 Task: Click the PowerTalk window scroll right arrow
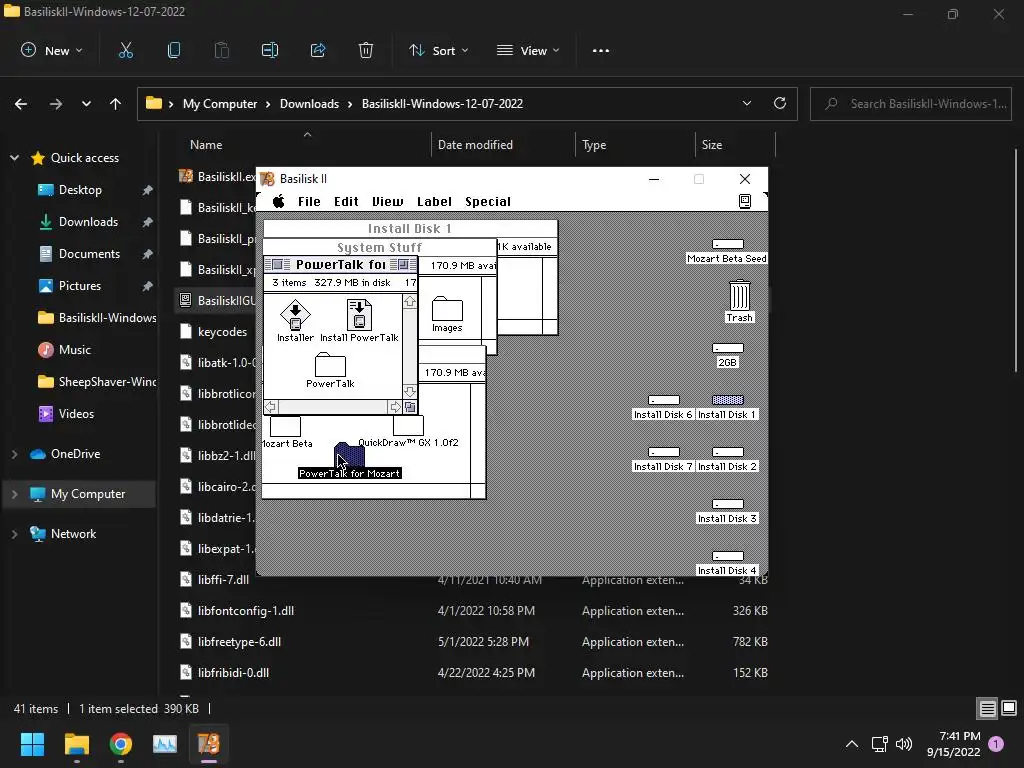[x=395, y=407]
